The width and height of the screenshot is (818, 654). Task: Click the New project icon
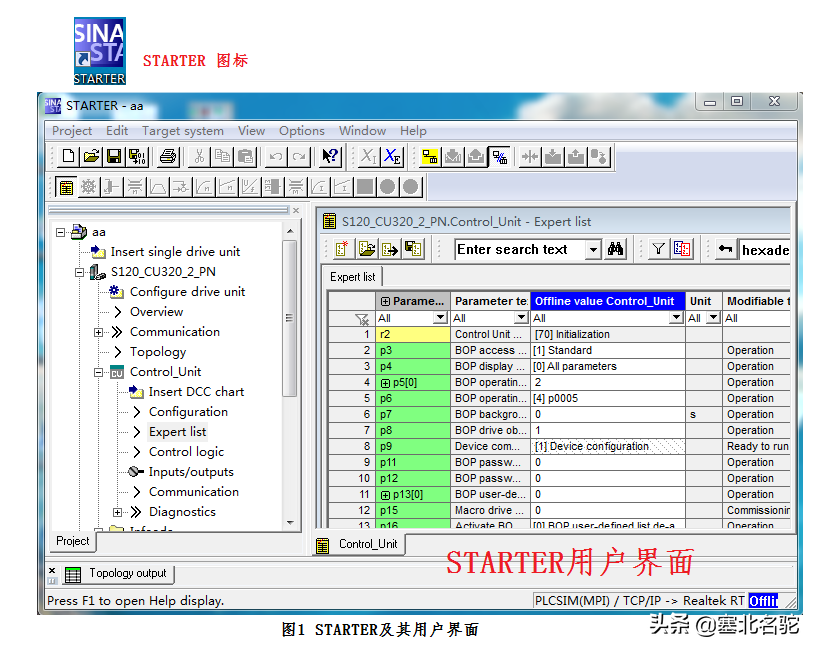point(68,156)
